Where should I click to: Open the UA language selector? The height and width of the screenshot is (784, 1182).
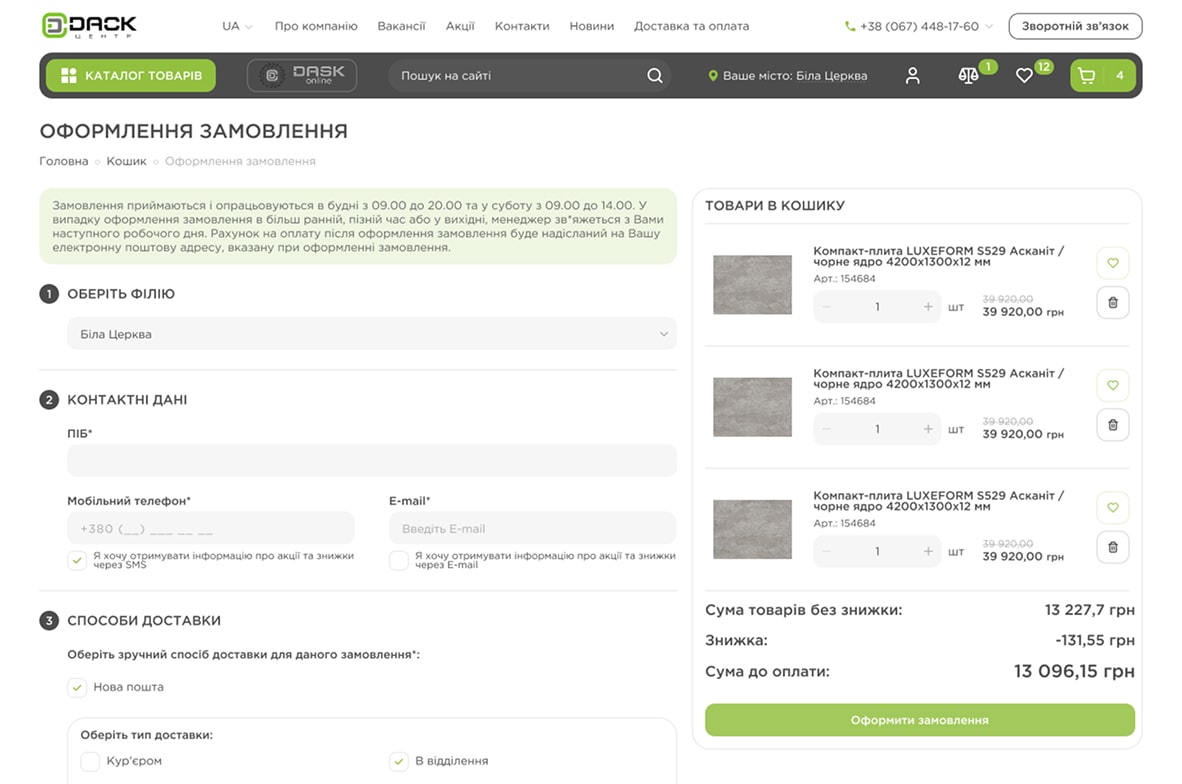coord(237,26)
